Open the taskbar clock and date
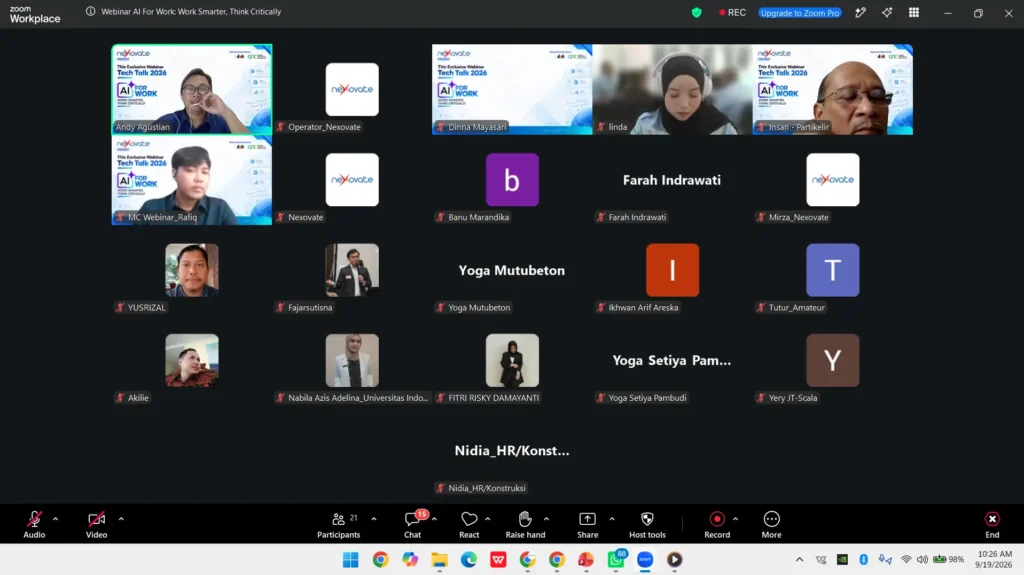The width and height of the screenshot is (1024, 575). 993,559
